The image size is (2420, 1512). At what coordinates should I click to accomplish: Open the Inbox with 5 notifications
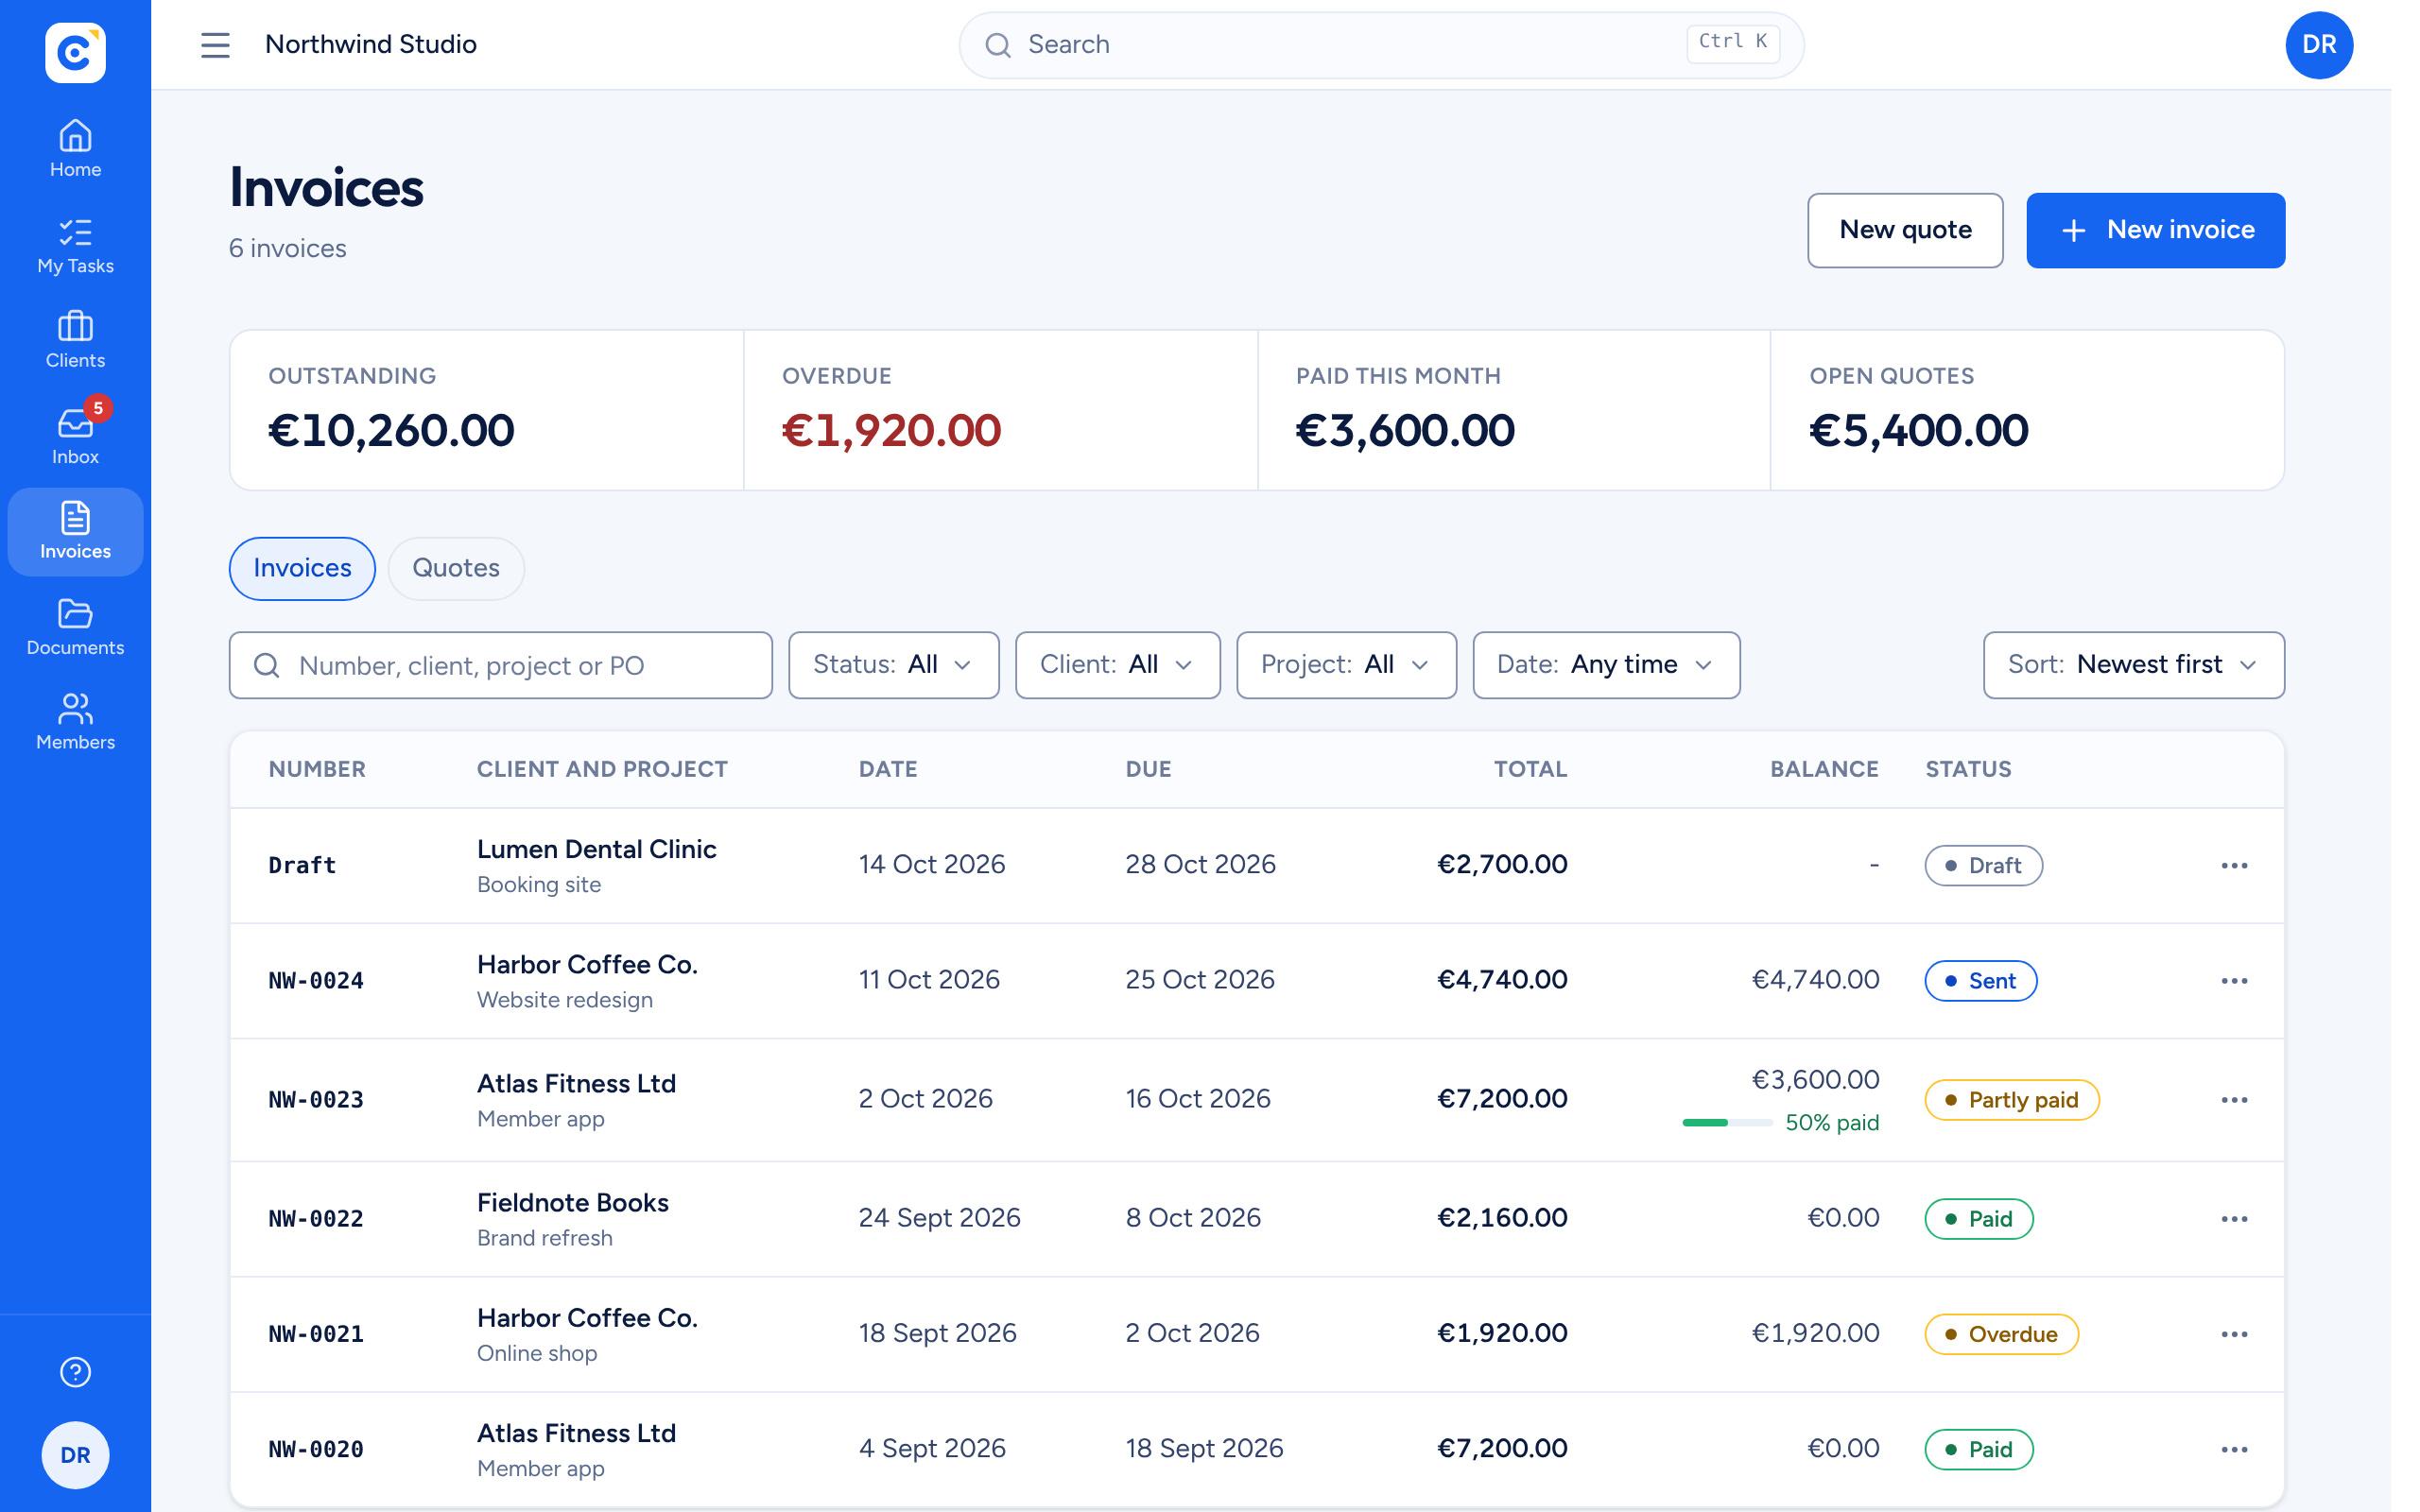(x=75, y=436)
